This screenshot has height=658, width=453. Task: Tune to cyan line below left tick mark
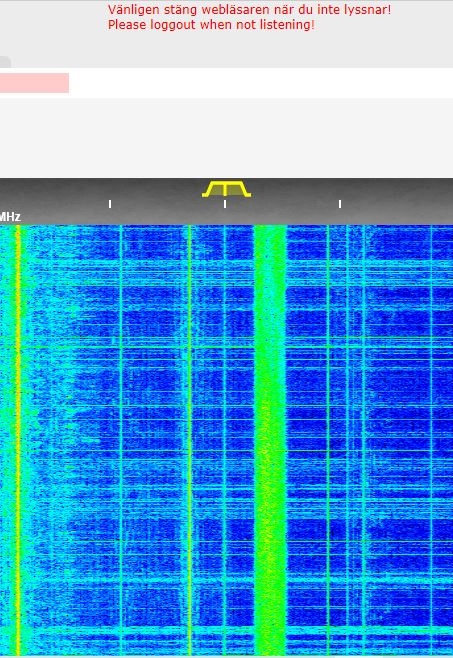(120, 441)
